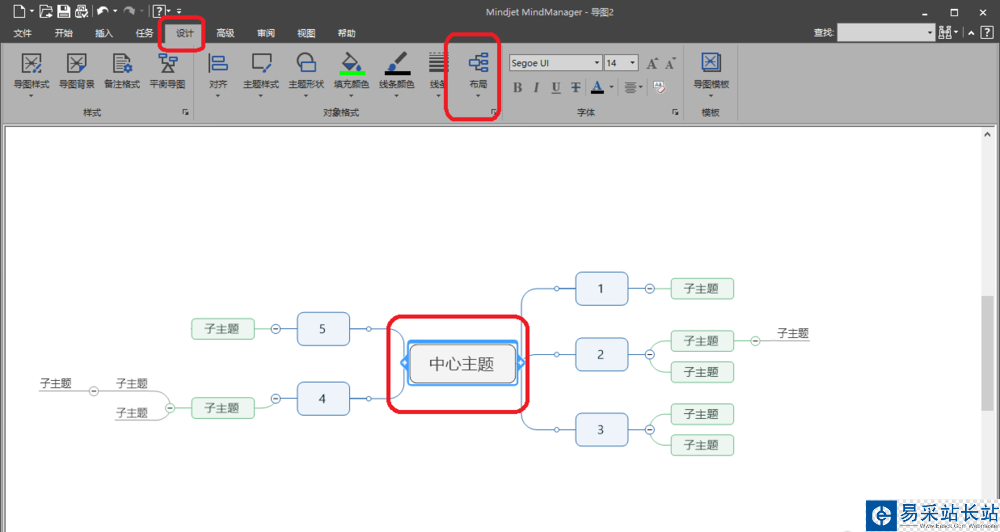Open undo history dropdown arrow
Viewport: 1000px width, 532px height.
115,11
